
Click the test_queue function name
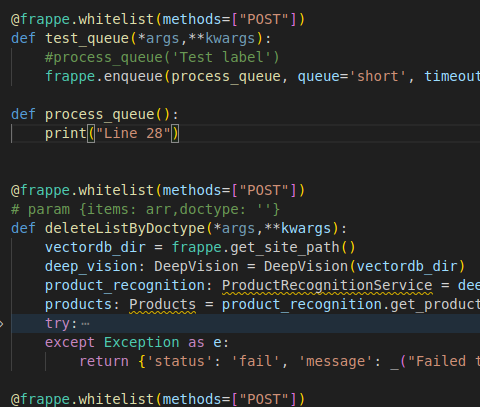click(87, 38)
